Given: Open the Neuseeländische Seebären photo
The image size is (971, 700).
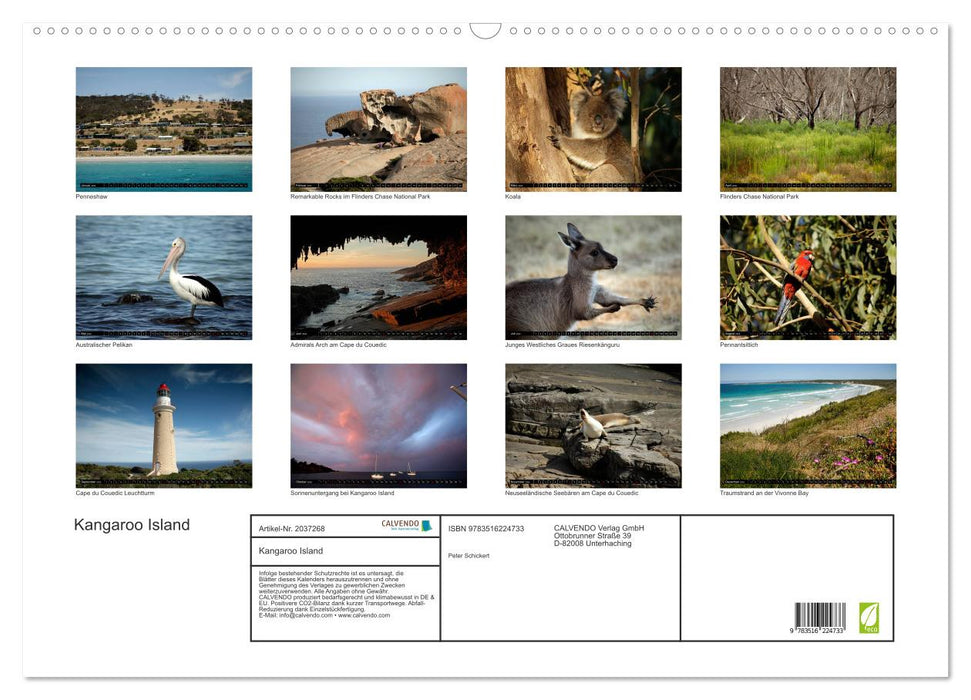Looking at the screenshot, I should (x=593, y=425).
